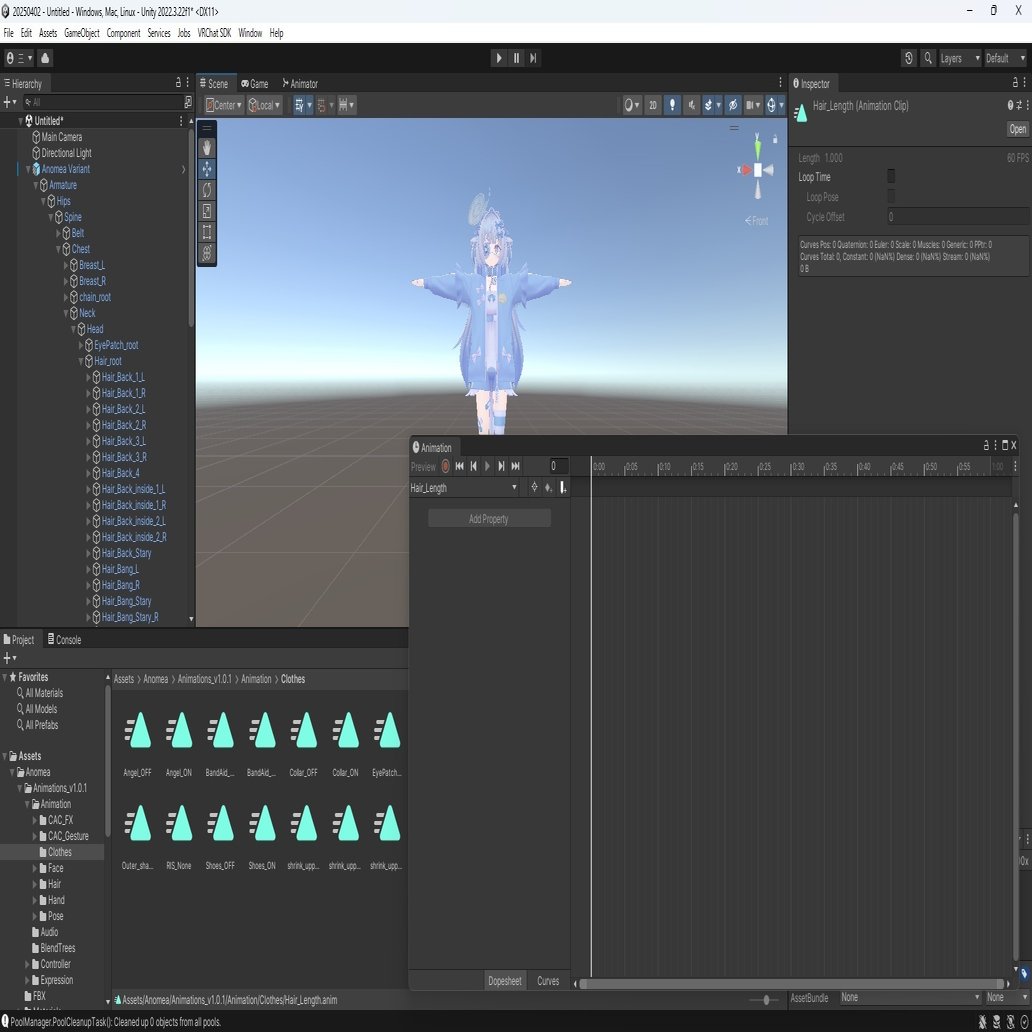Adjust the project icon size slider
The image size is (1032, 1032).
click(x=767, y=1000)
